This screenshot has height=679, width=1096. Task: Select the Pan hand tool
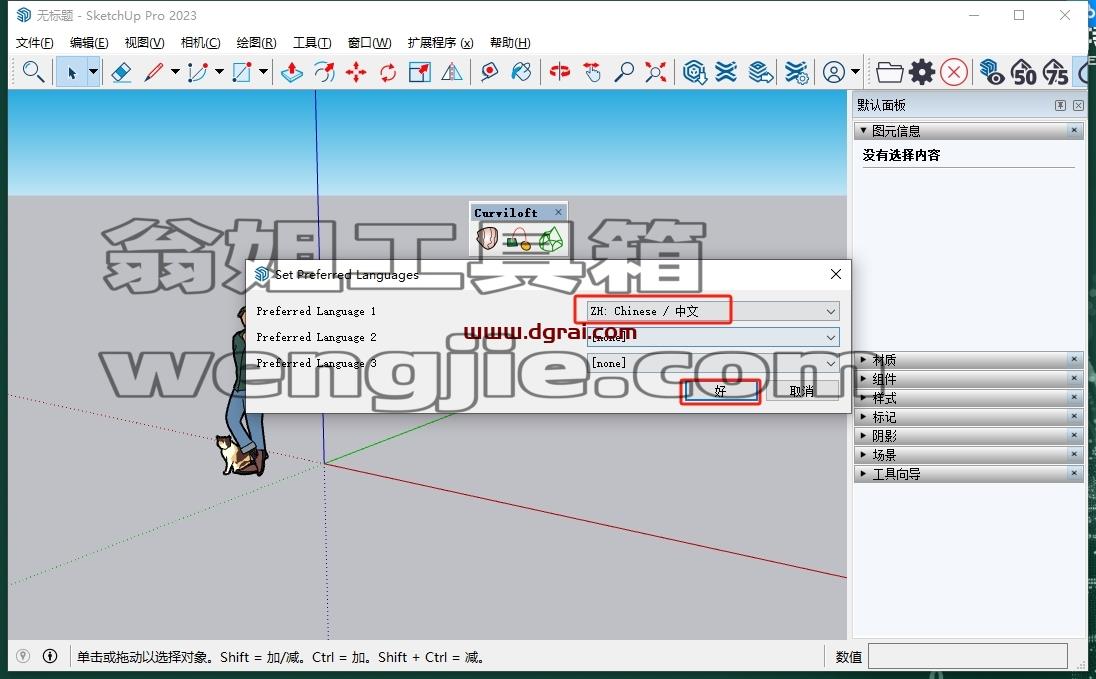(592, 72)
